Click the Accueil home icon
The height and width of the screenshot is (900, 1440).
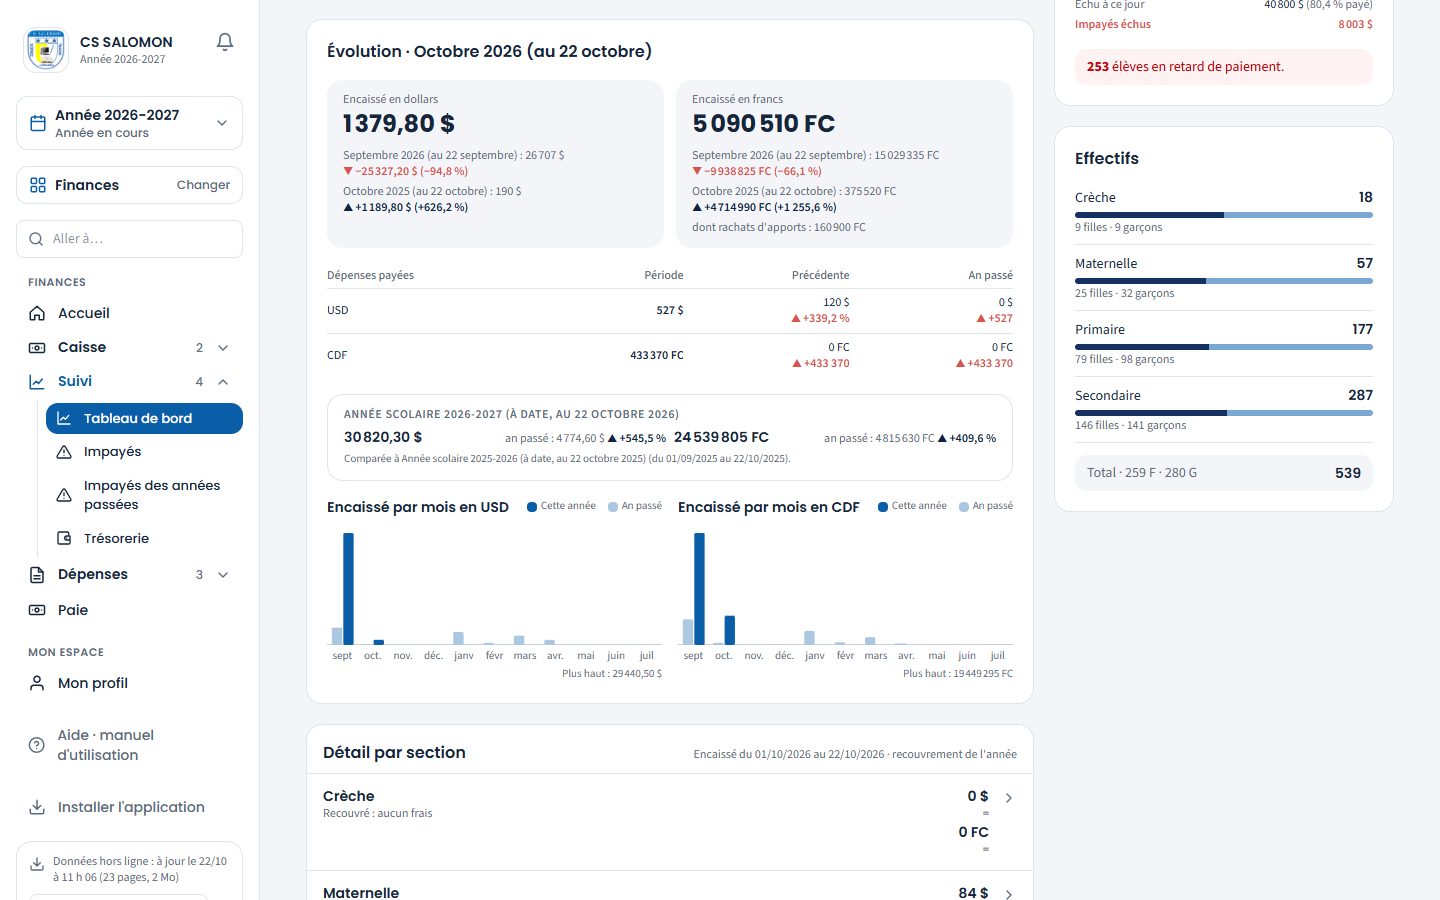pos(37,313)
